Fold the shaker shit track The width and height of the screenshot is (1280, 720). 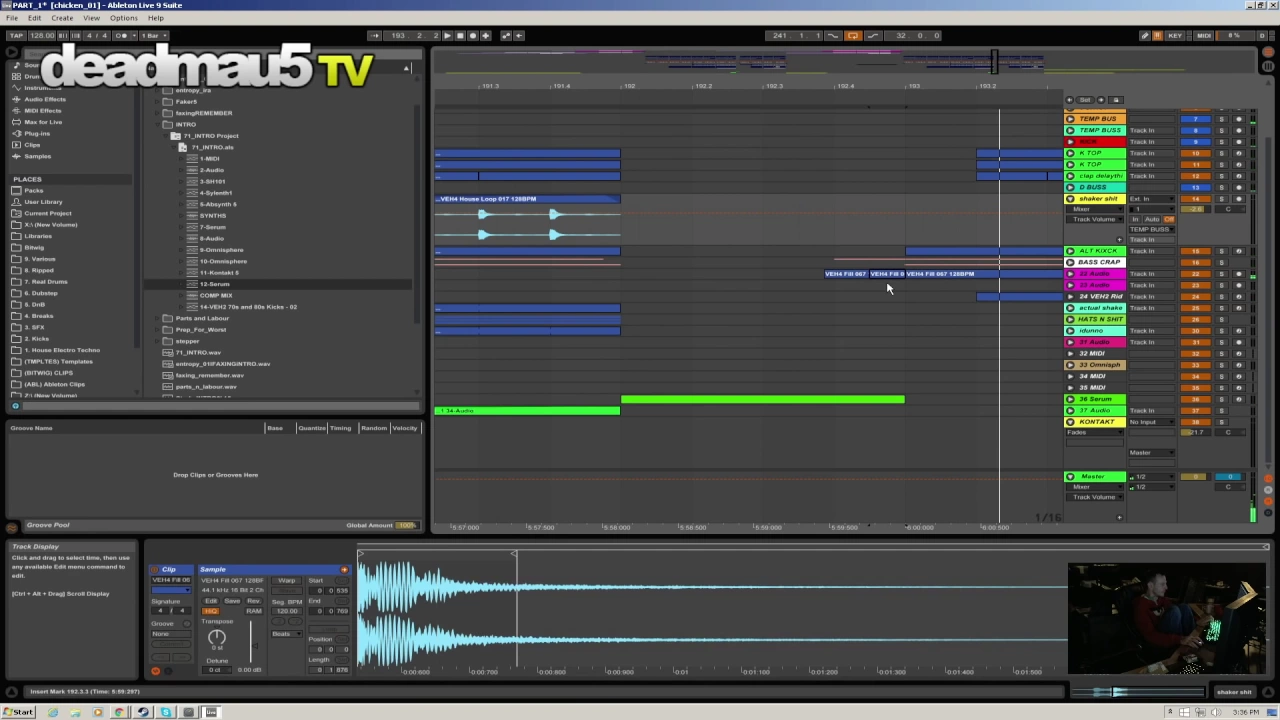pyautogui.click(x=1070, y=199)
